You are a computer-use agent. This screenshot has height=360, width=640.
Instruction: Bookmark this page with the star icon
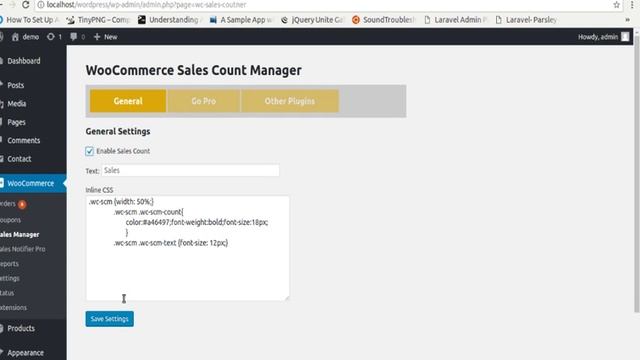pos(616,5)
